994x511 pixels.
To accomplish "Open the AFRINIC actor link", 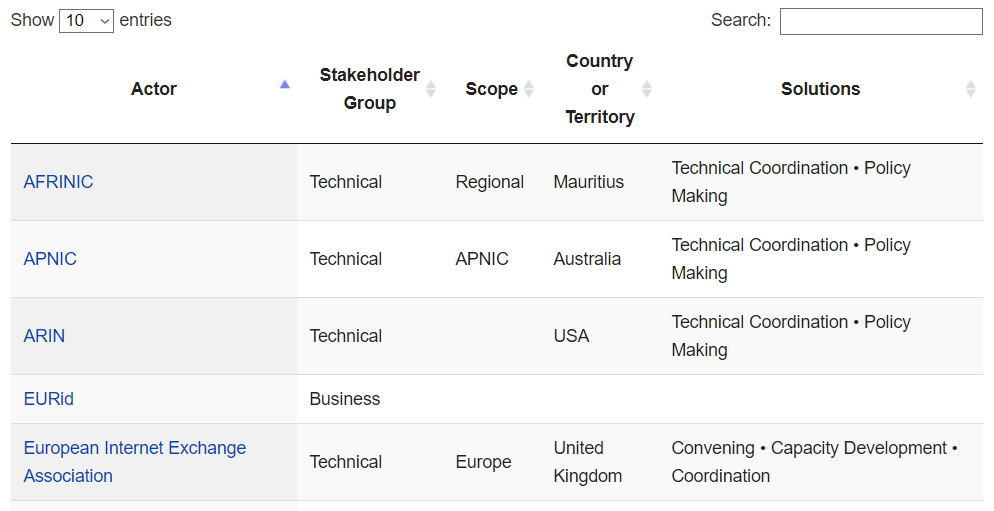I will [x=58, y=182].
